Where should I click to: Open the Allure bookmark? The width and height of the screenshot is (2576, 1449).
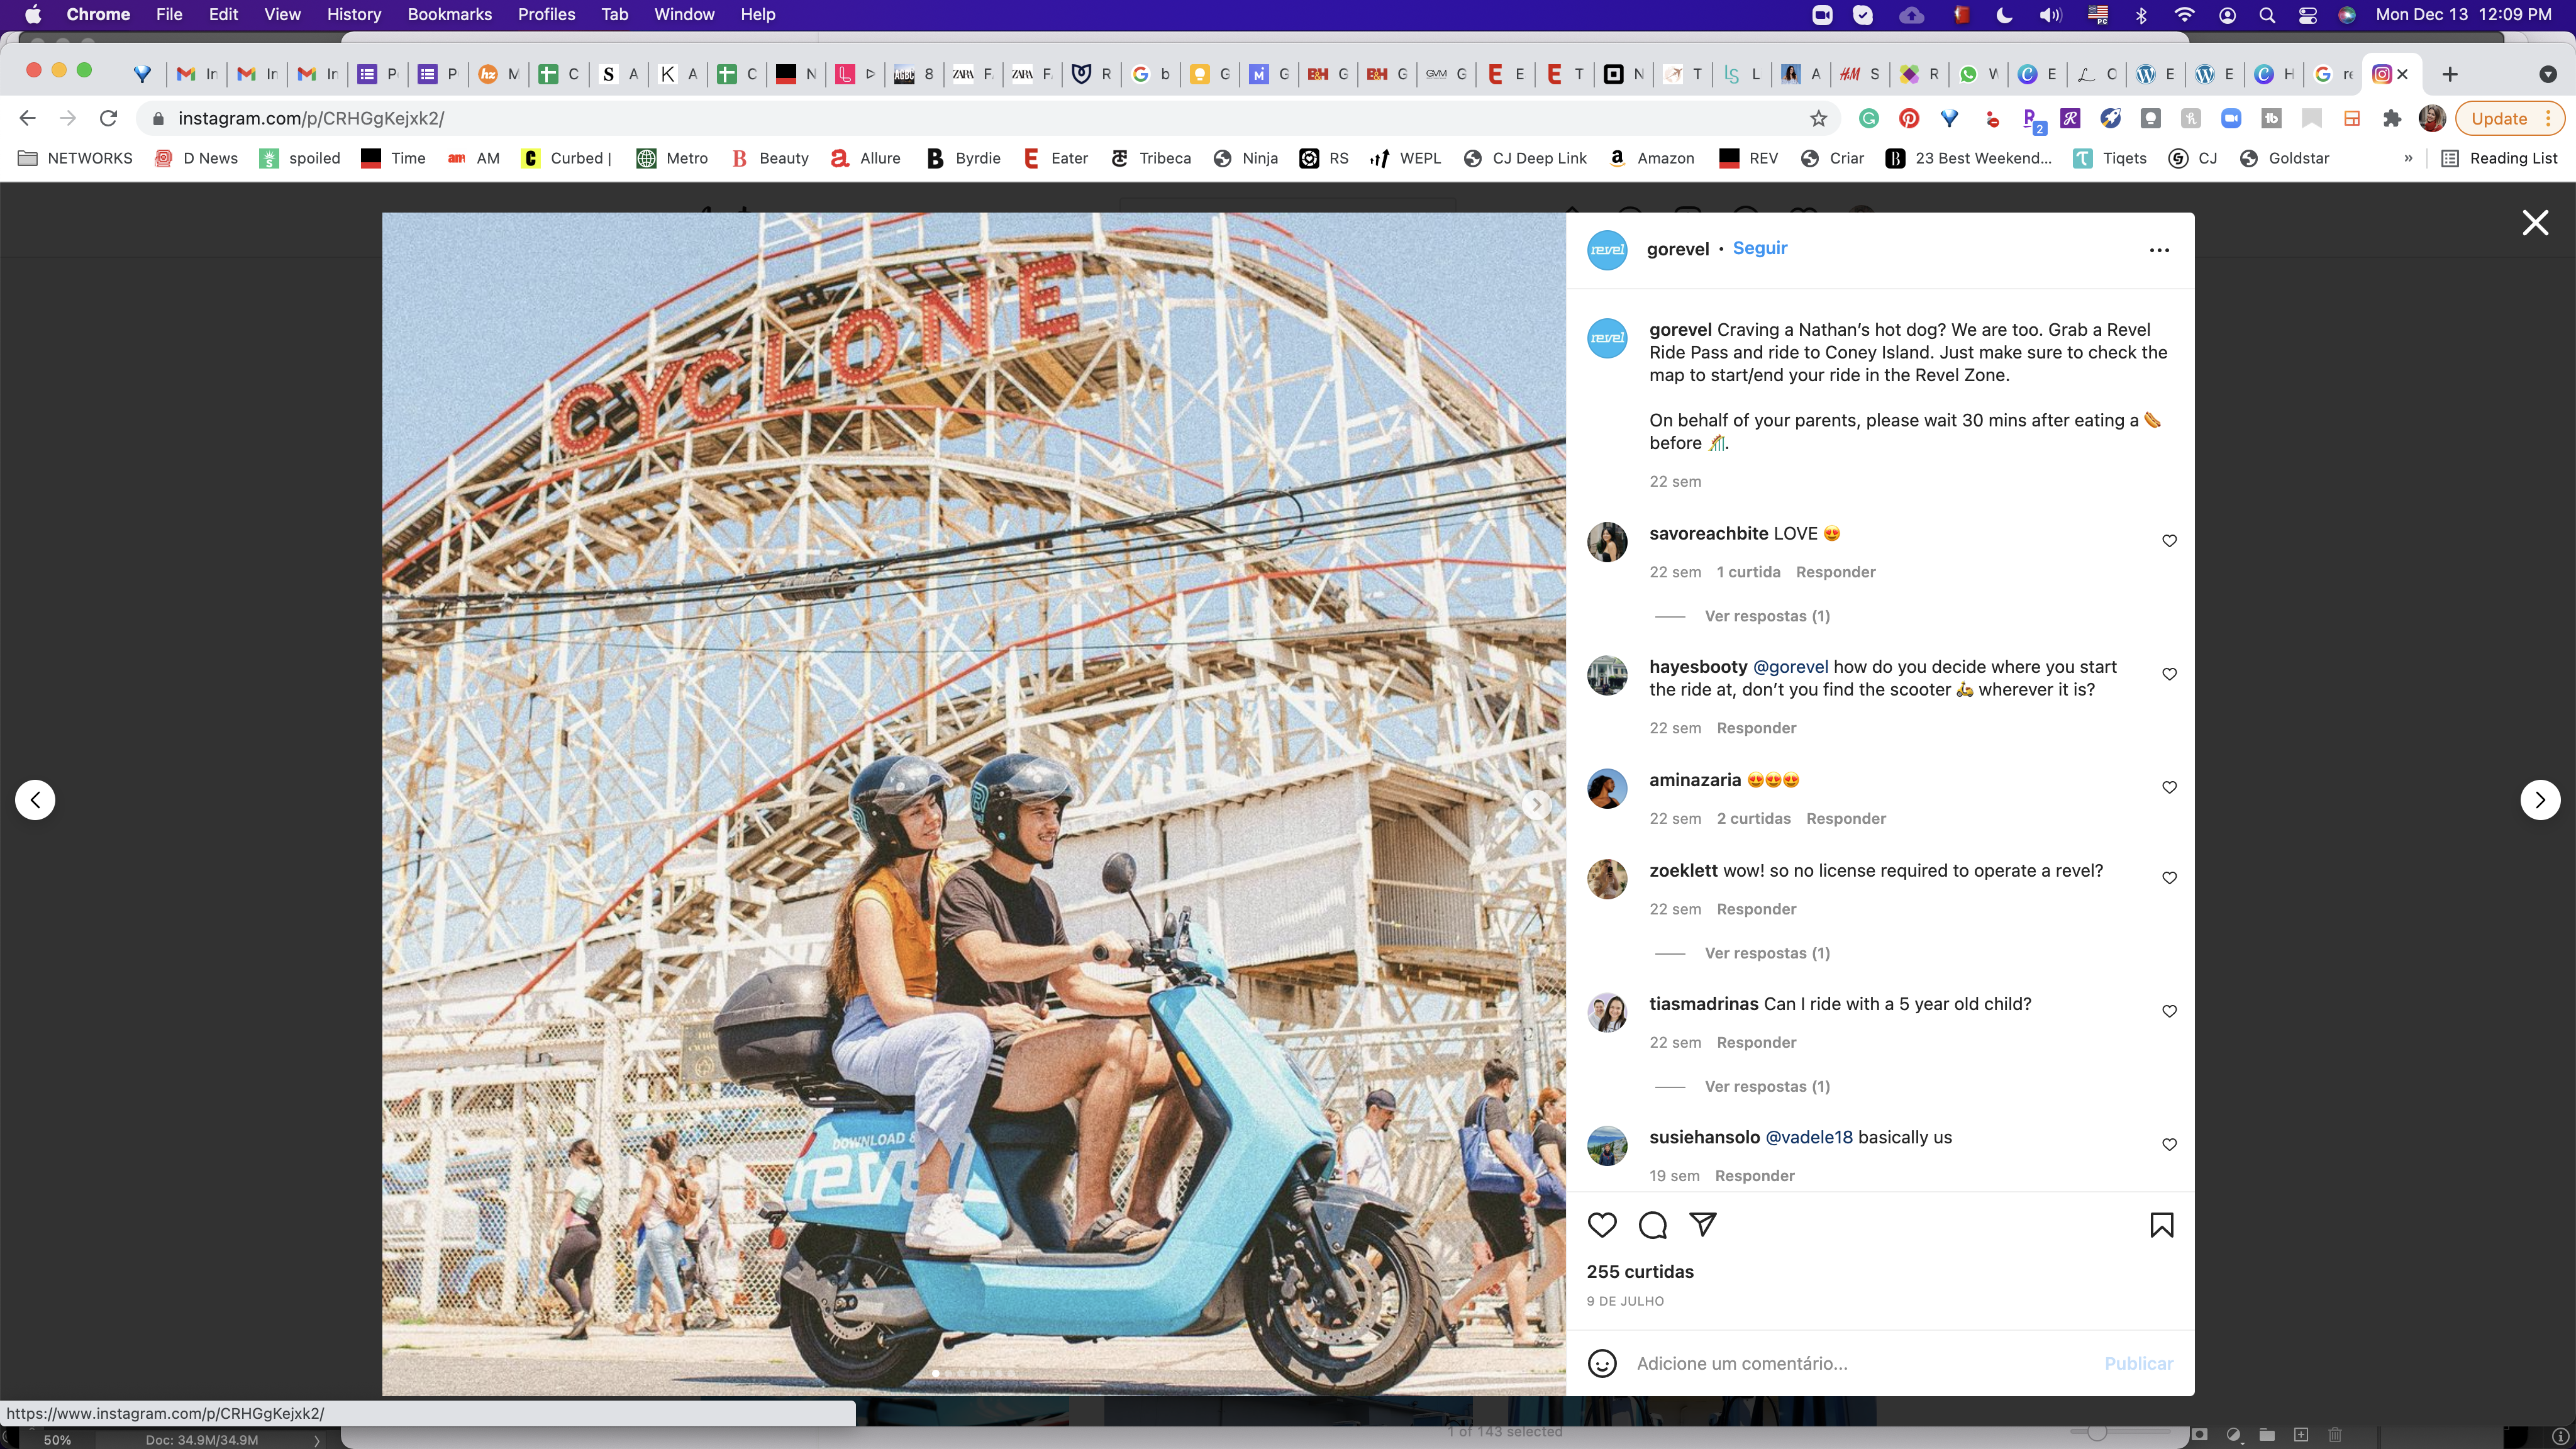pos(866,158)
